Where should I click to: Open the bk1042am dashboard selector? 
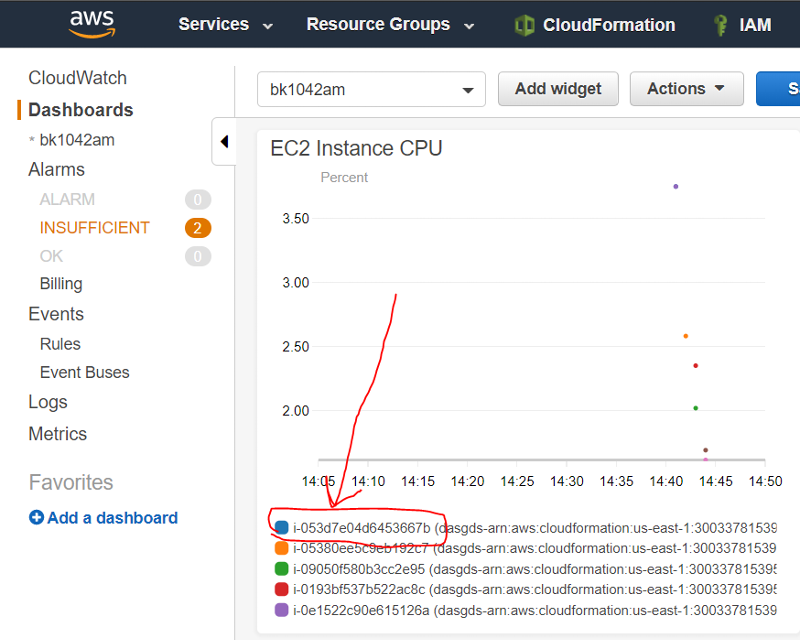[x=371, y=89]
